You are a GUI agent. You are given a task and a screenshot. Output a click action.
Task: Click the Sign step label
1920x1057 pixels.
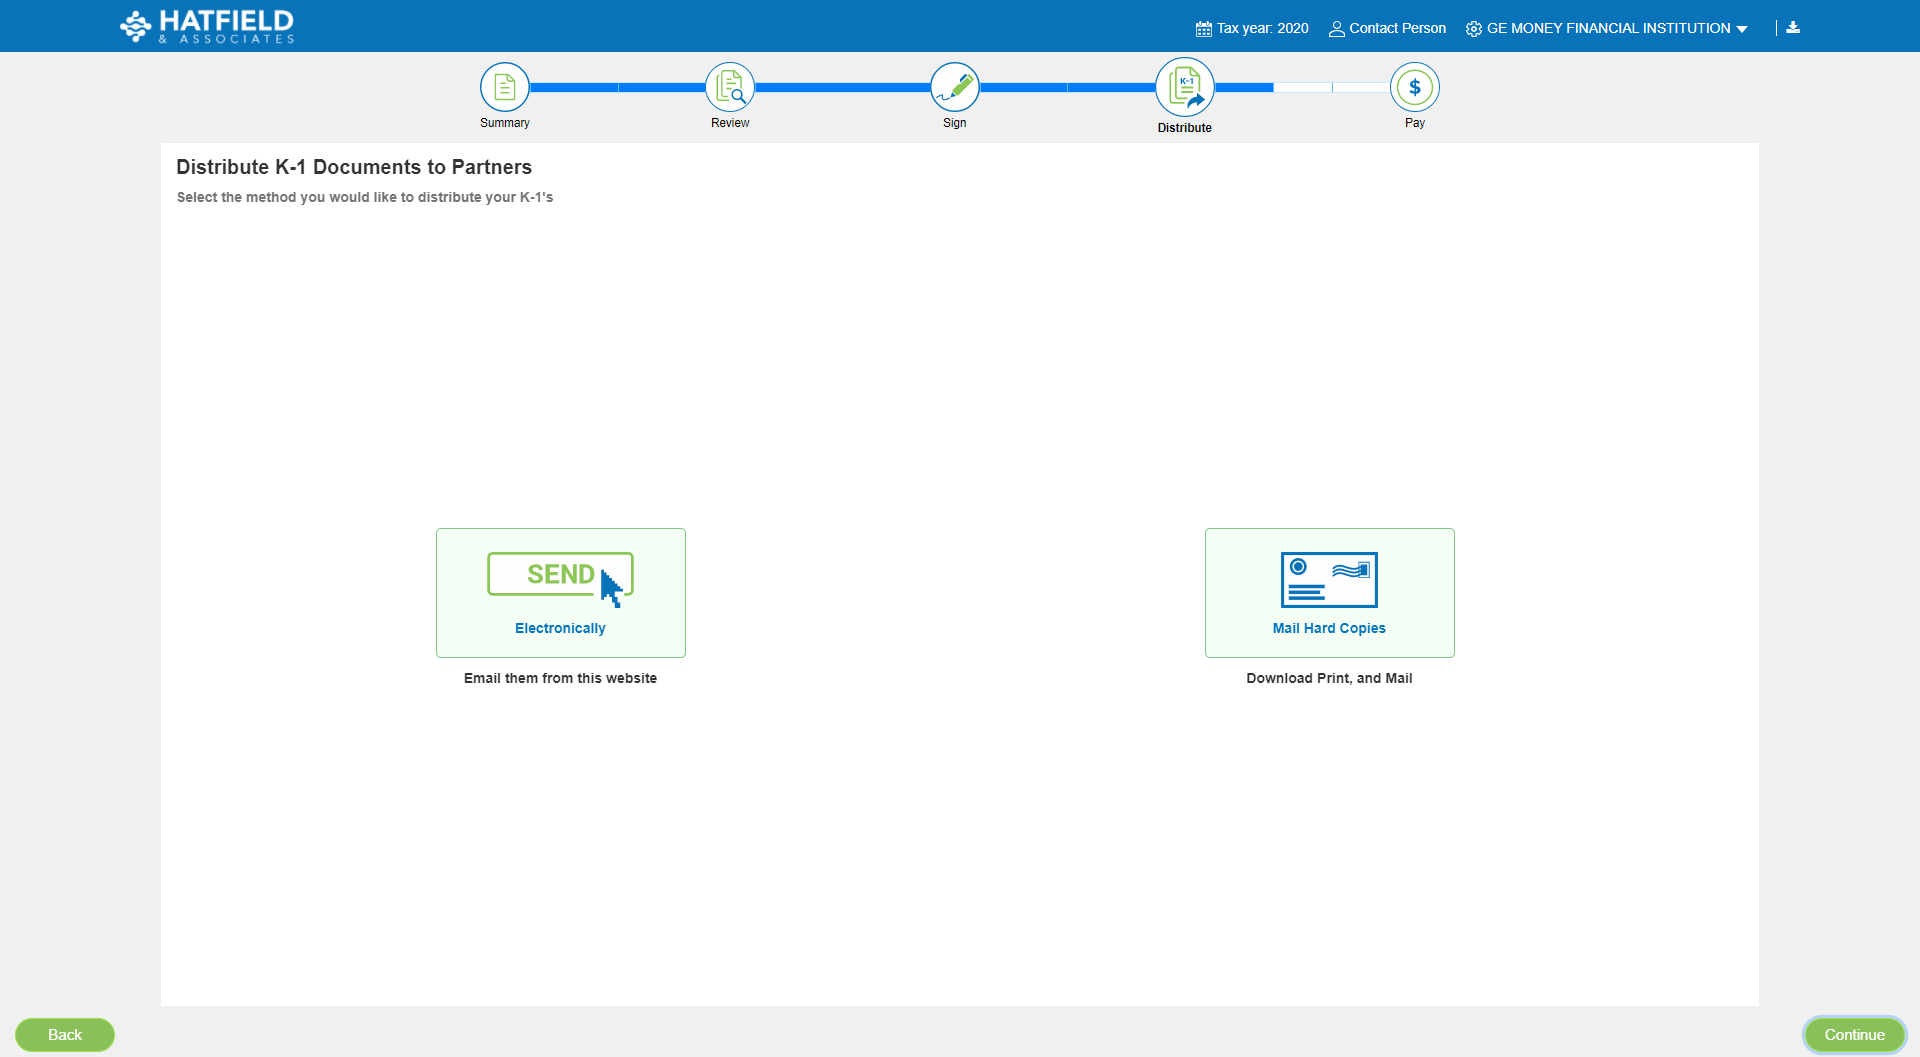pyautogui.click(x=955, y=123)
